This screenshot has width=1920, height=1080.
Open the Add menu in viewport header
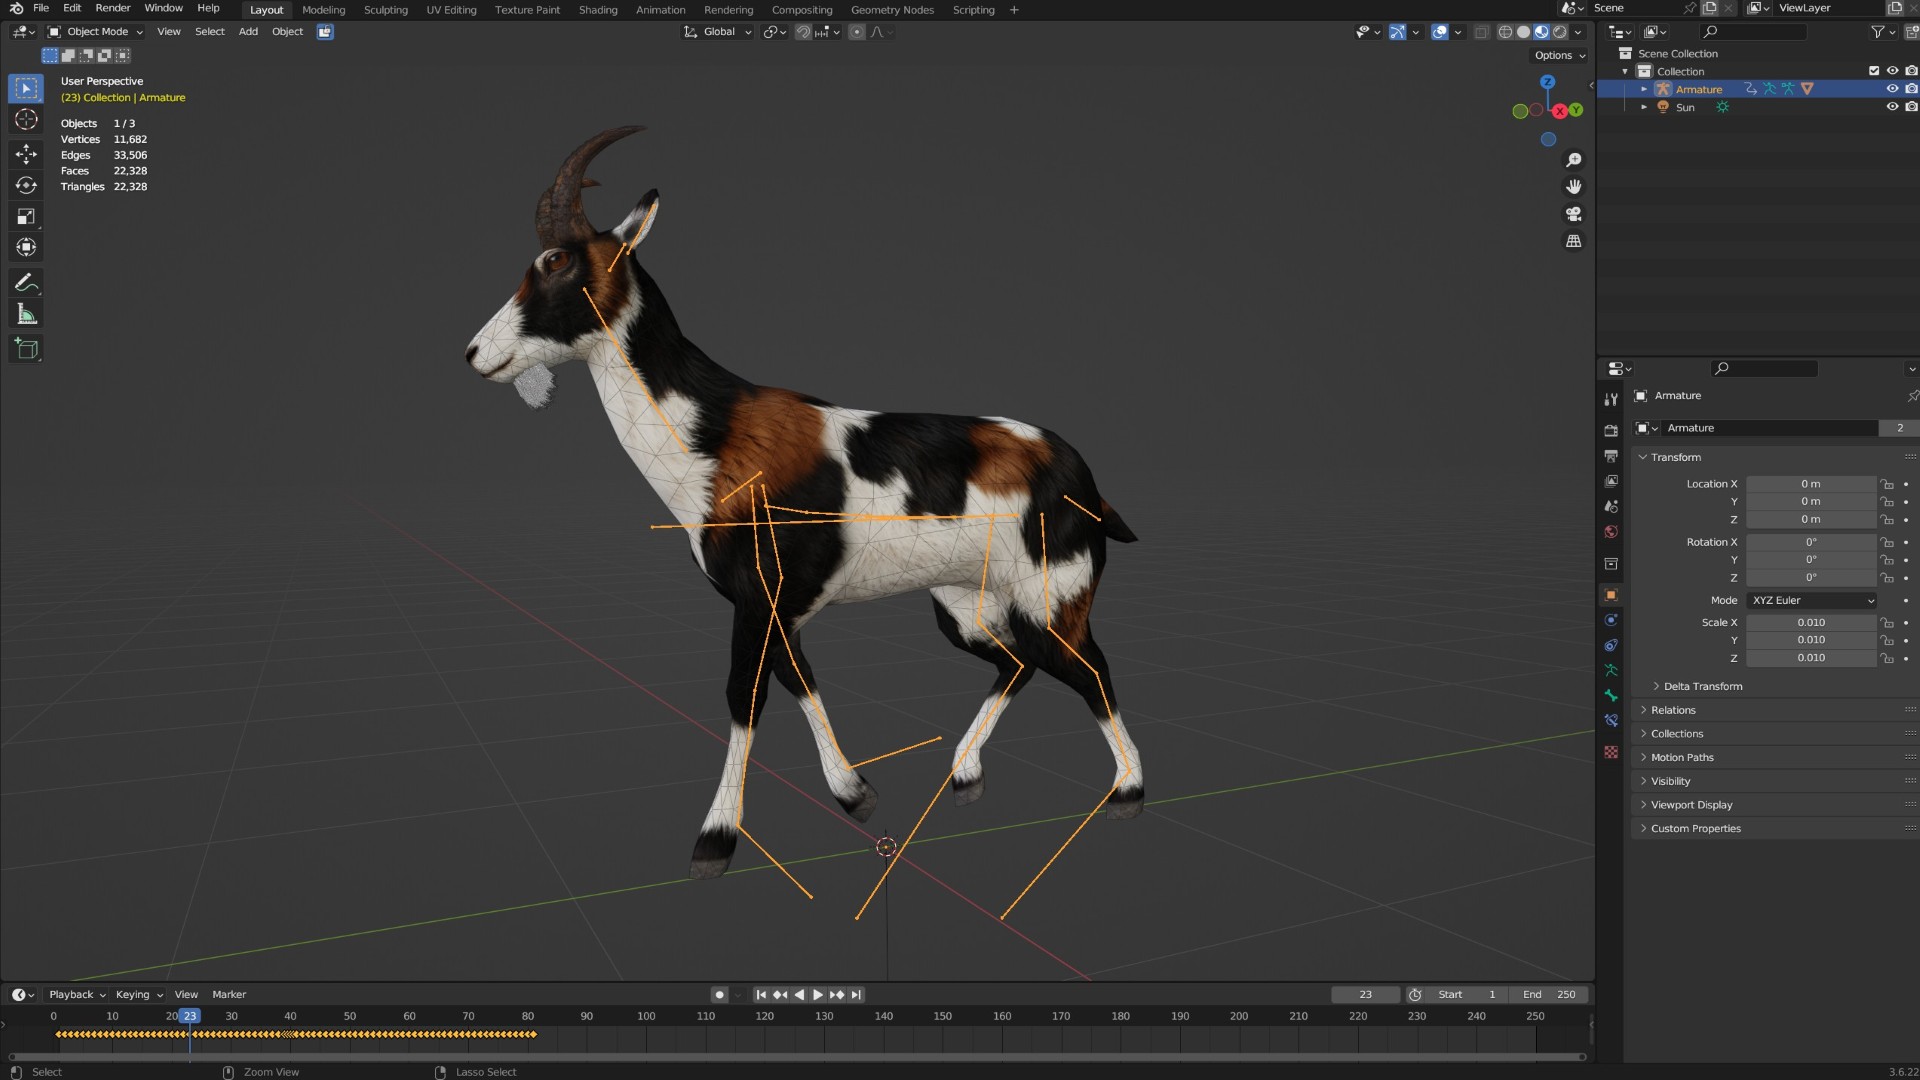[248, 32]
